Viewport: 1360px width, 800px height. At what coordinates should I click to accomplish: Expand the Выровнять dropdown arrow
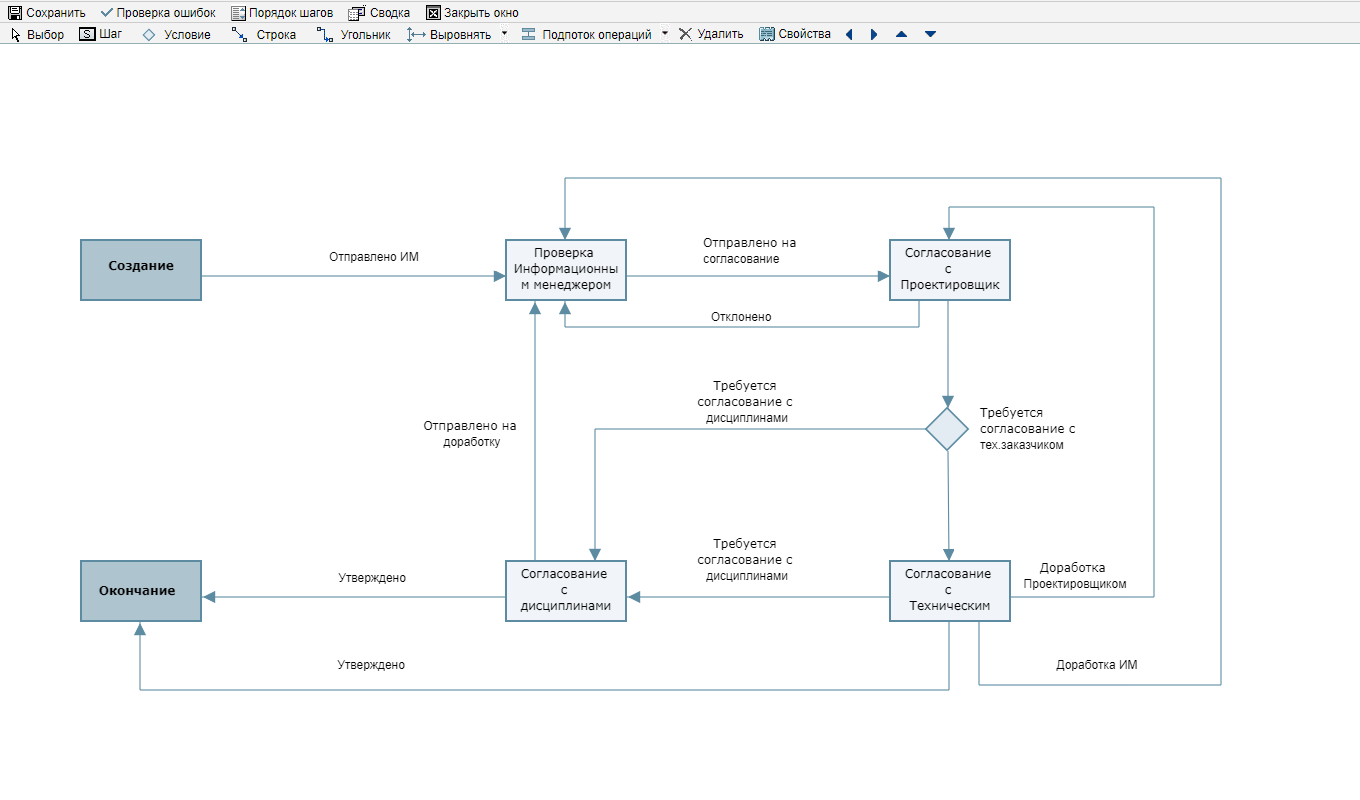(504, 33)
